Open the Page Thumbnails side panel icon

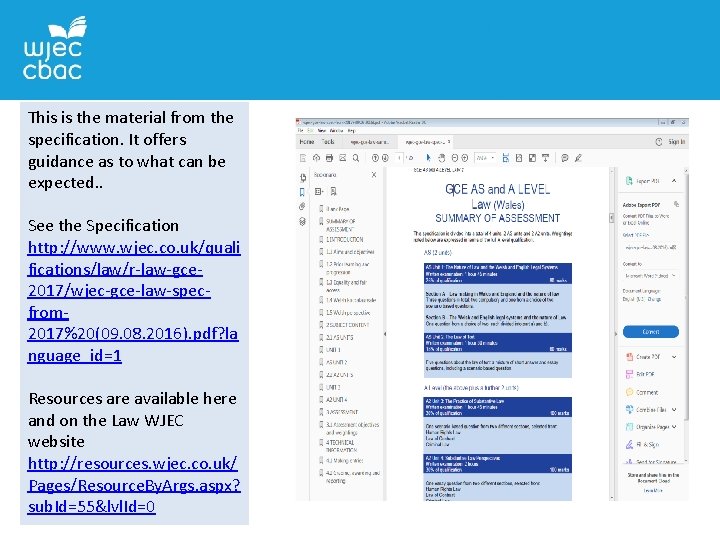tap(303, 178)
